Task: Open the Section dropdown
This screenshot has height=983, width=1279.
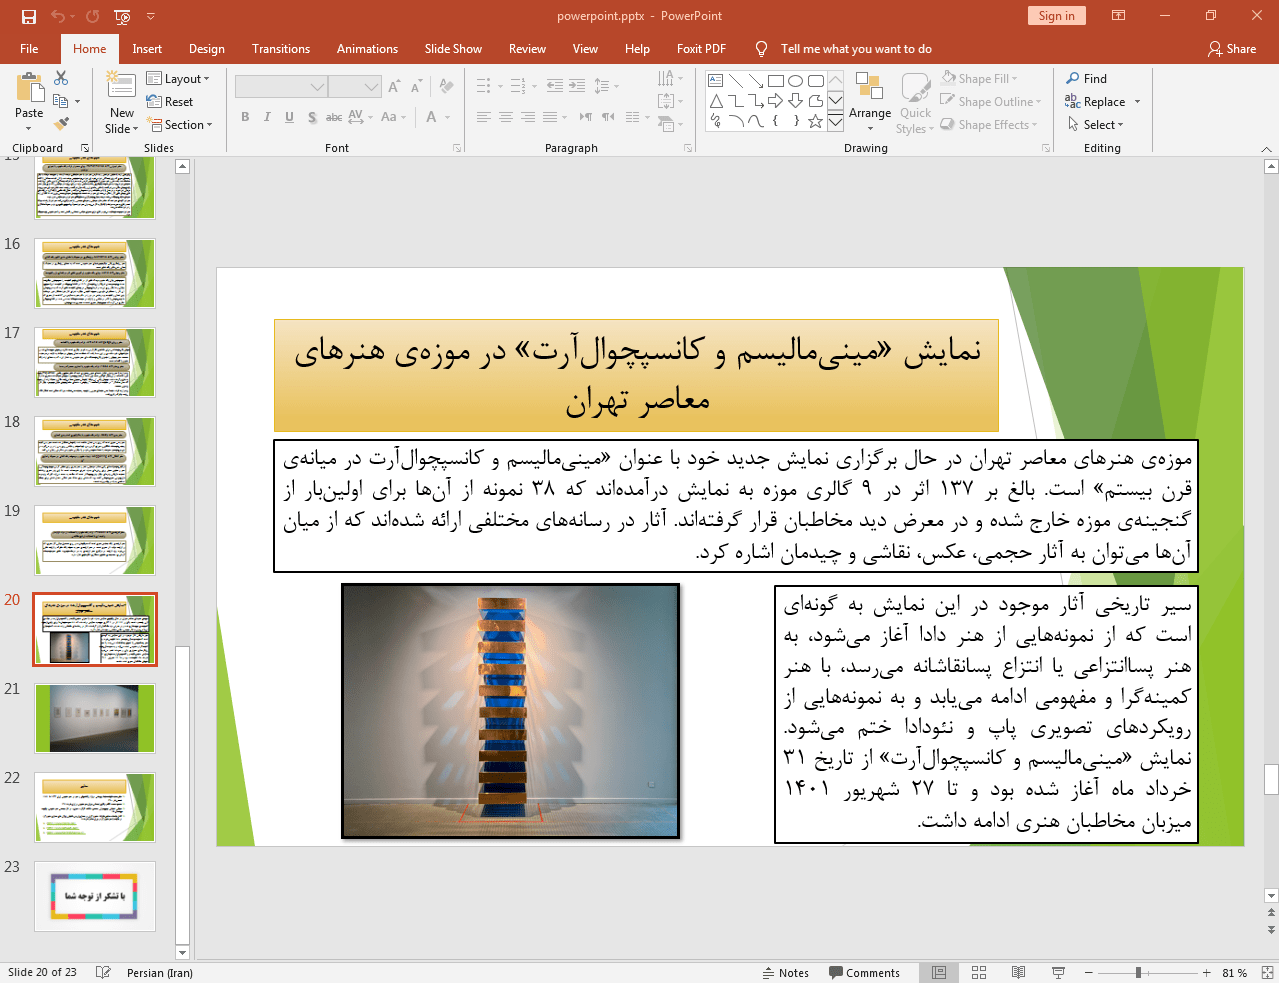Action: click(180, 125)
